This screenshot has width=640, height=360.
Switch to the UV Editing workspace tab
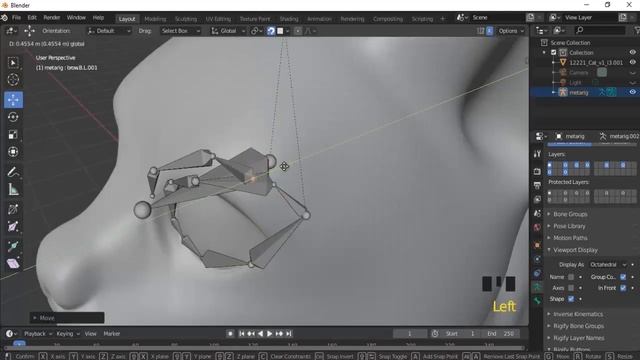tap(218, 19)
